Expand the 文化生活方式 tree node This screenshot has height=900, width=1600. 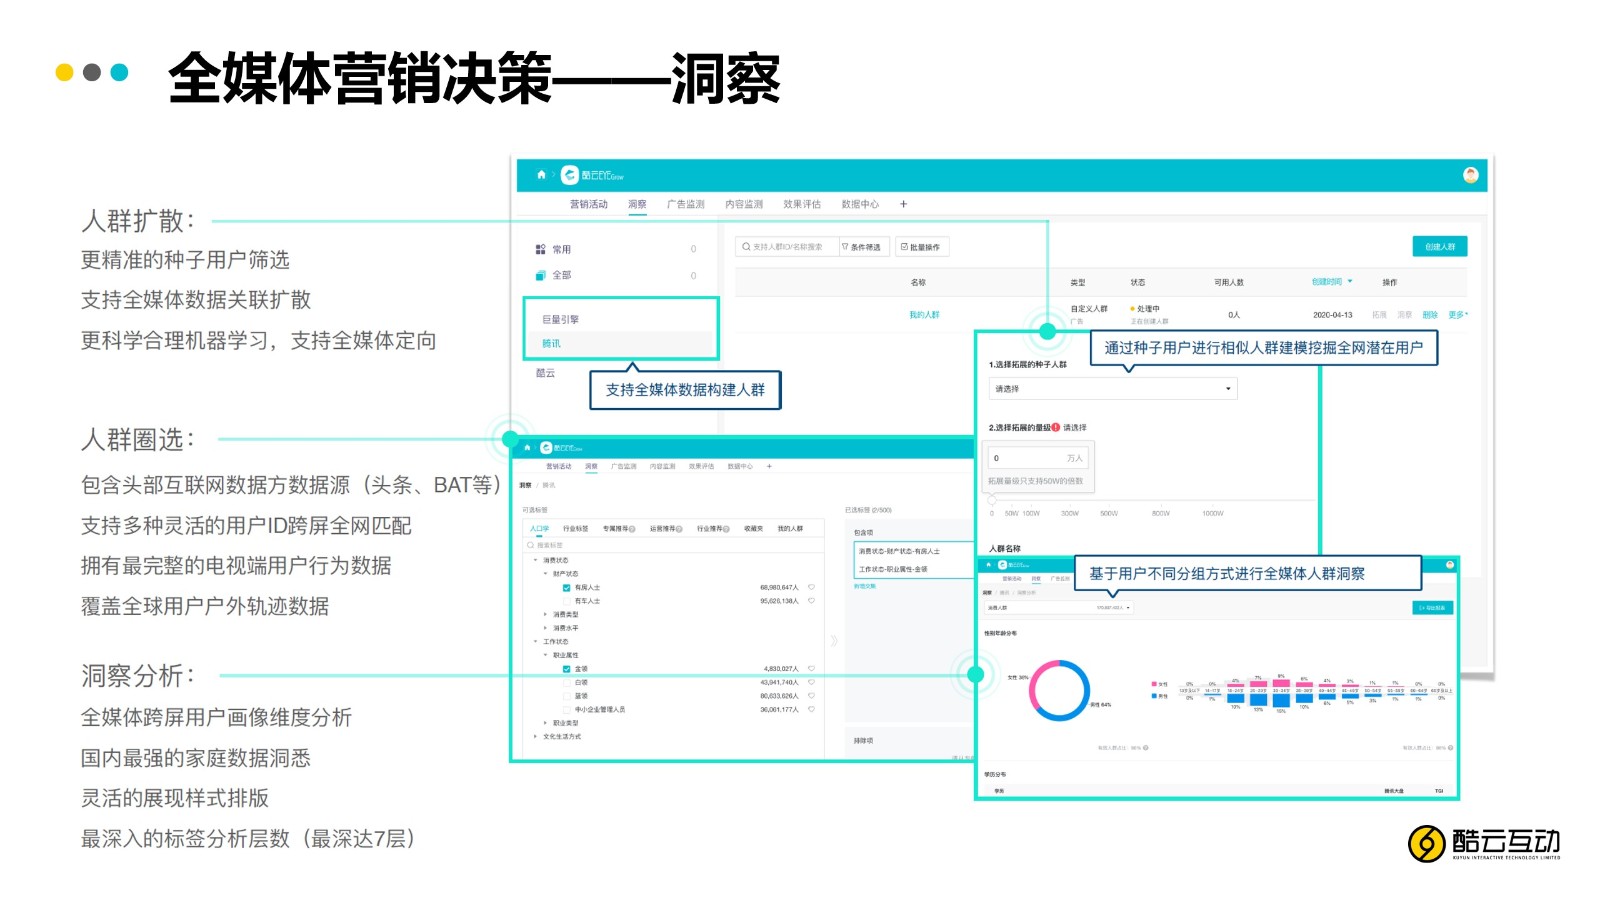click(535, 736)
